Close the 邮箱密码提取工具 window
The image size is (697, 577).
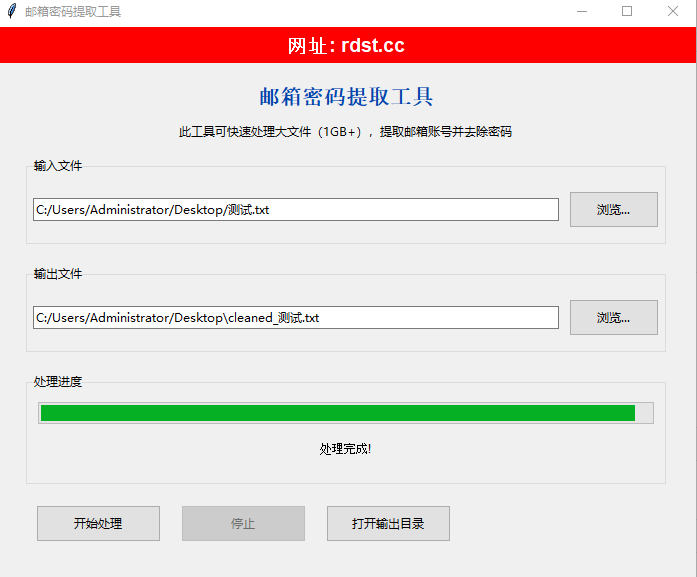click(x=673, y=12)
